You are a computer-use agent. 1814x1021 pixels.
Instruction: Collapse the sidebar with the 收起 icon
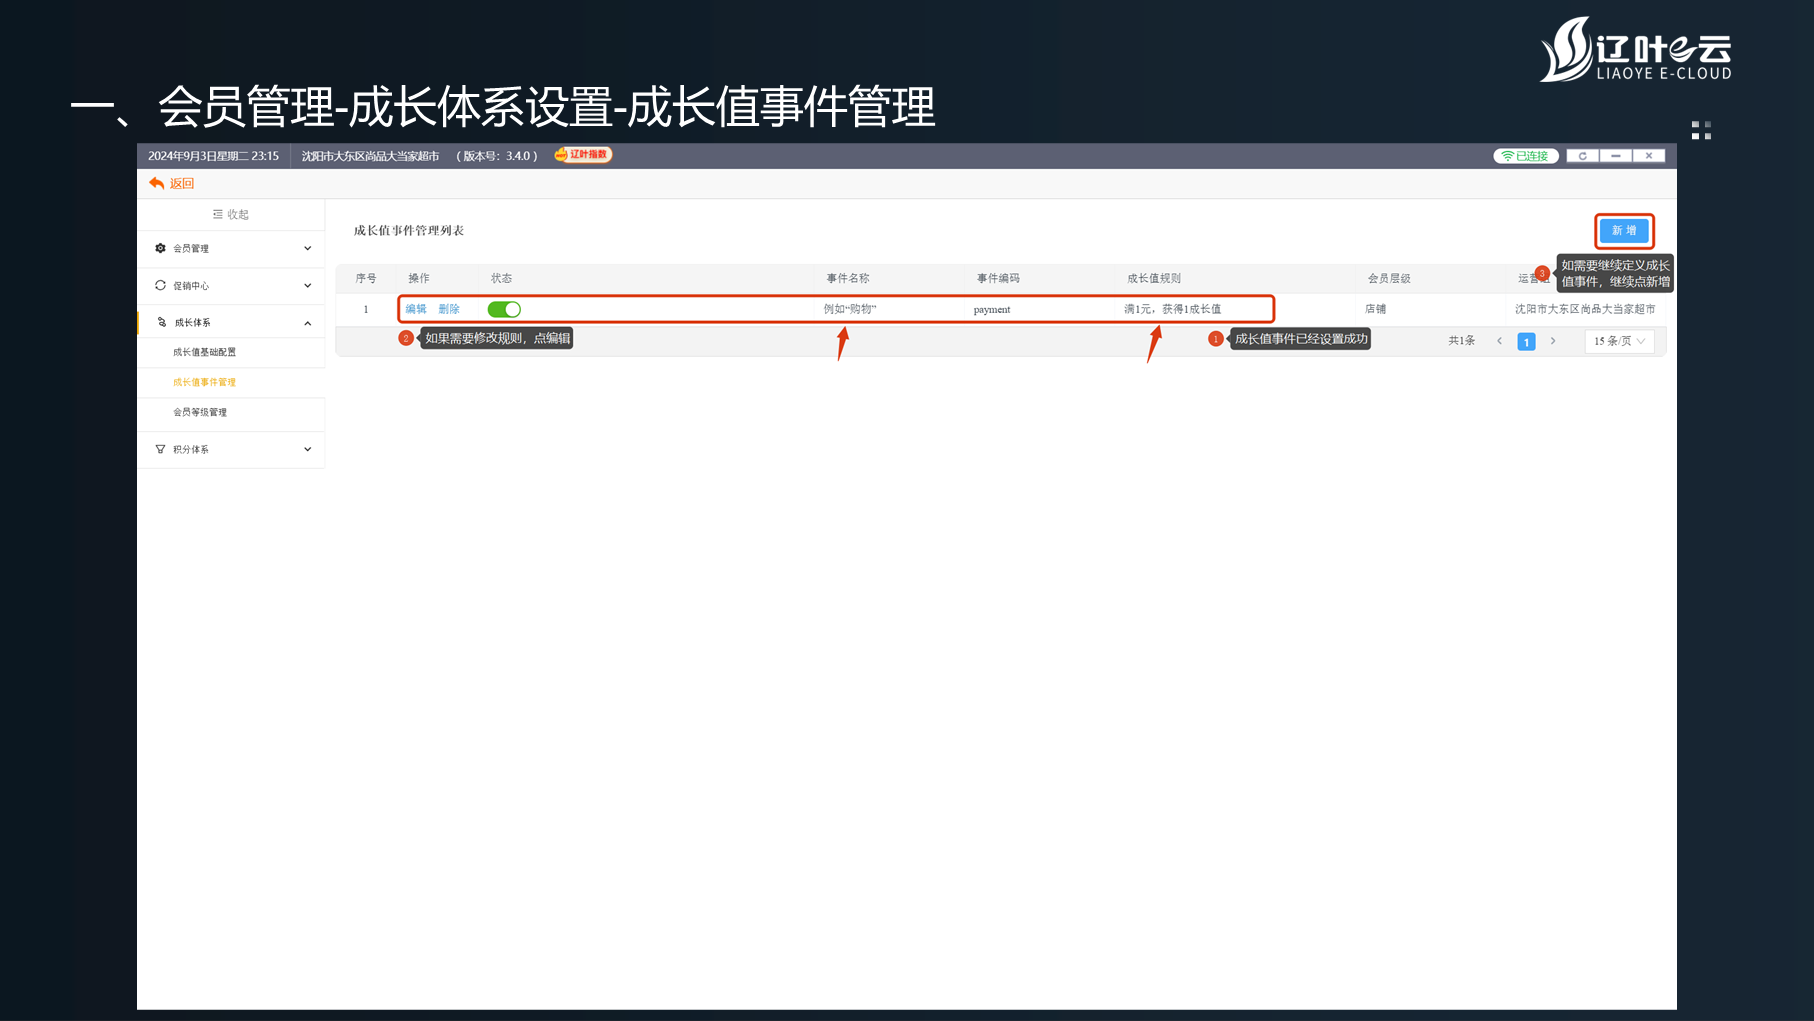point(218,214)
